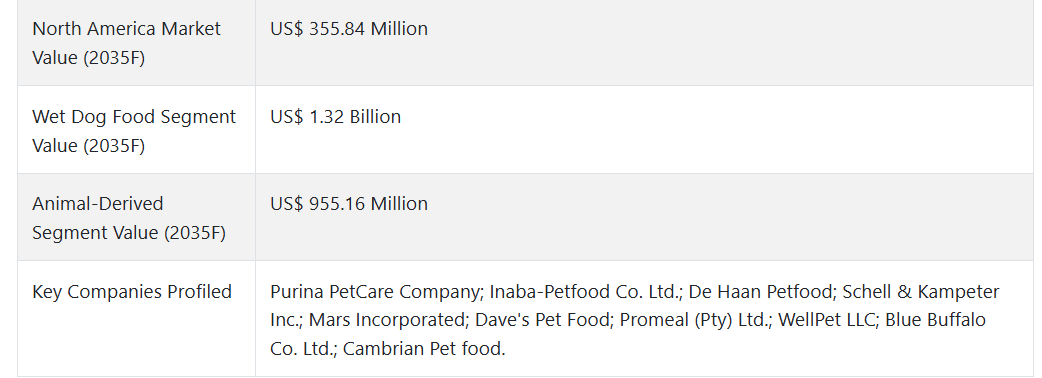Viewport: 1042px width, 378px height.
Task: Click Promeal (Pty) Ltd. text
Action: point(693,320)
